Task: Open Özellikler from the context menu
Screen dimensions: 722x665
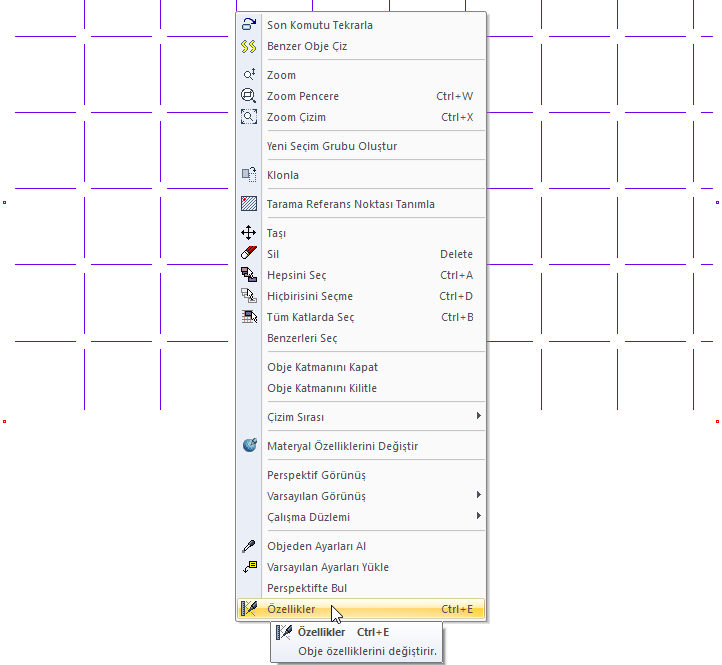Action: (x=361, y=609)
